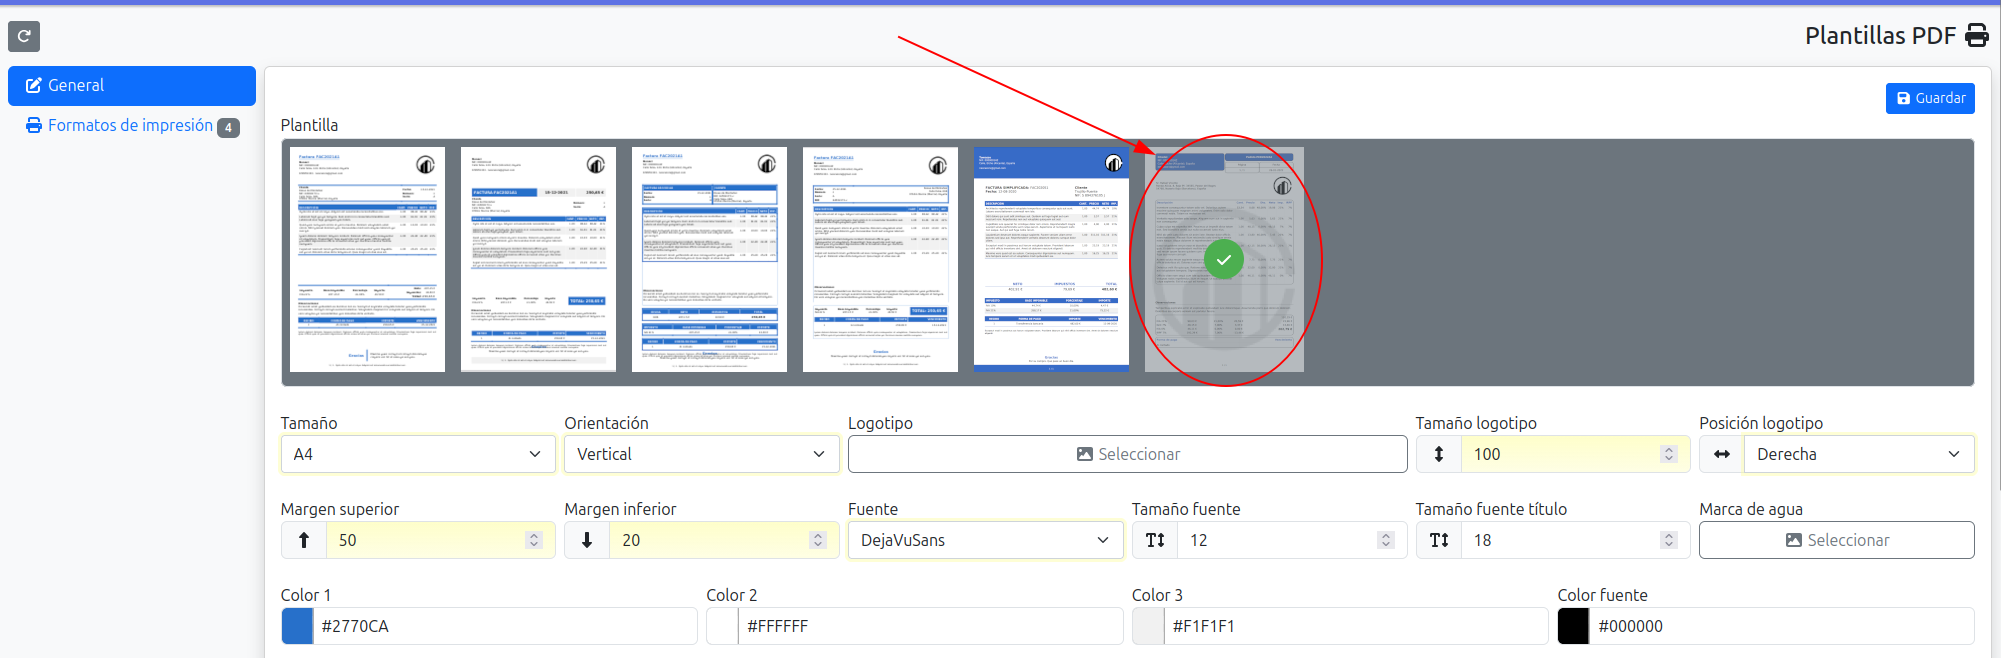The height and width of the screenshot is (658, 2001).
Task: Expand the Orientación Vertical dropdown
Action: pos(701,454)
